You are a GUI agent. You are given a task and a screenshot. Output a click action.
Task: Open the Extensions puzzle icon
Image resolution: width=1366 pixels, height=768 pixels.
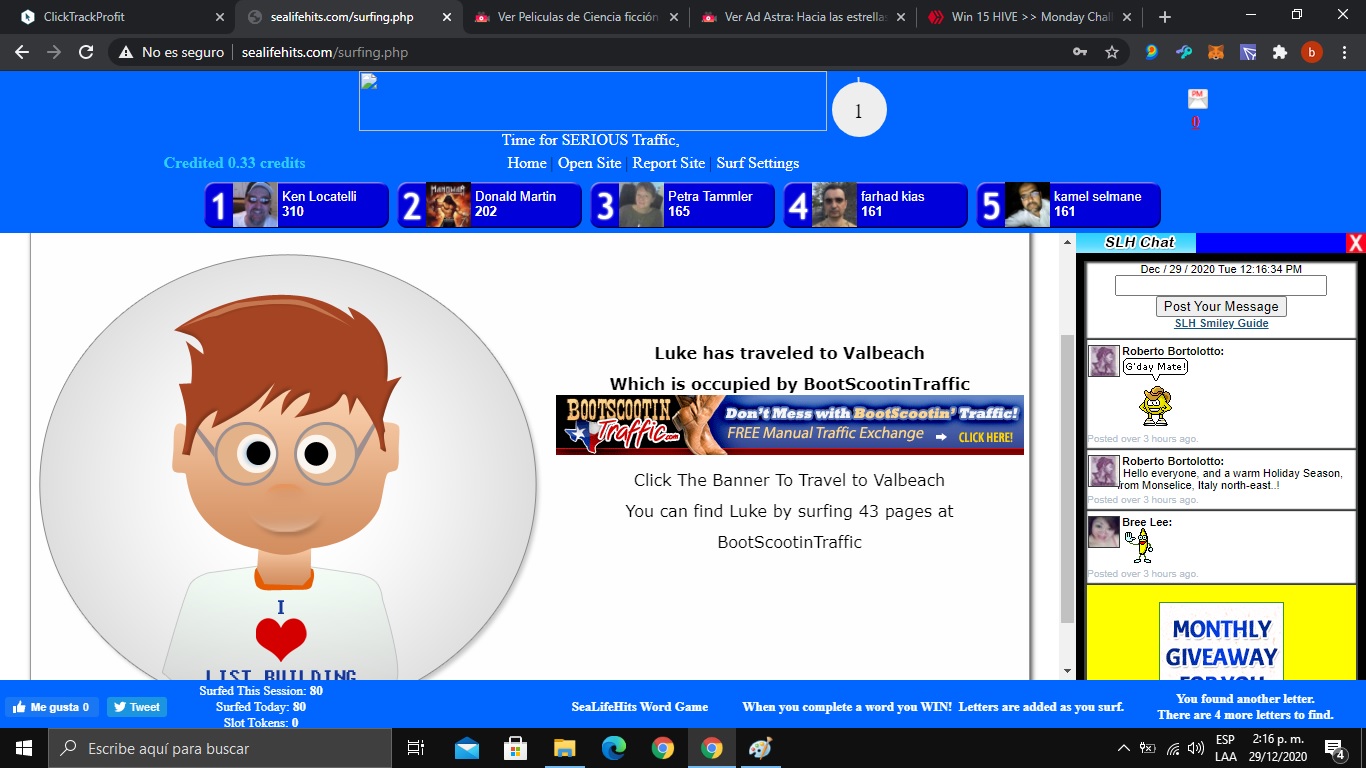(x=1279, y=52)
